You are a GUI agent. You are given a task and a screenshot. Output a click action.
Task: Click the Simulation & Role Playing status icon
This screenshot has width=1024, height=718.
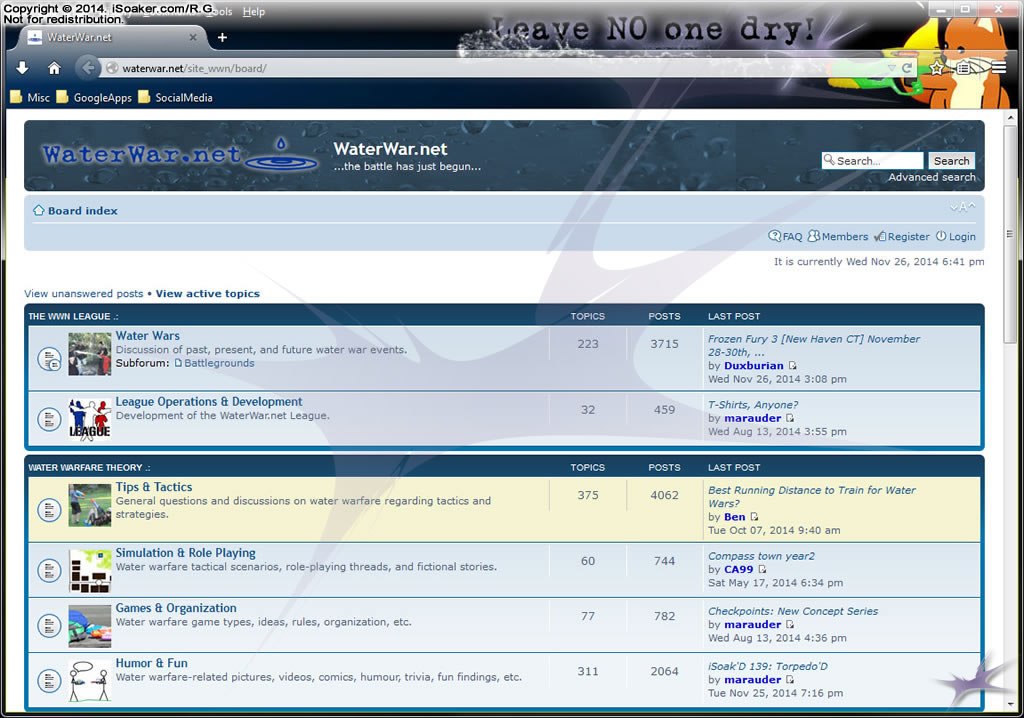click(49, 570)
